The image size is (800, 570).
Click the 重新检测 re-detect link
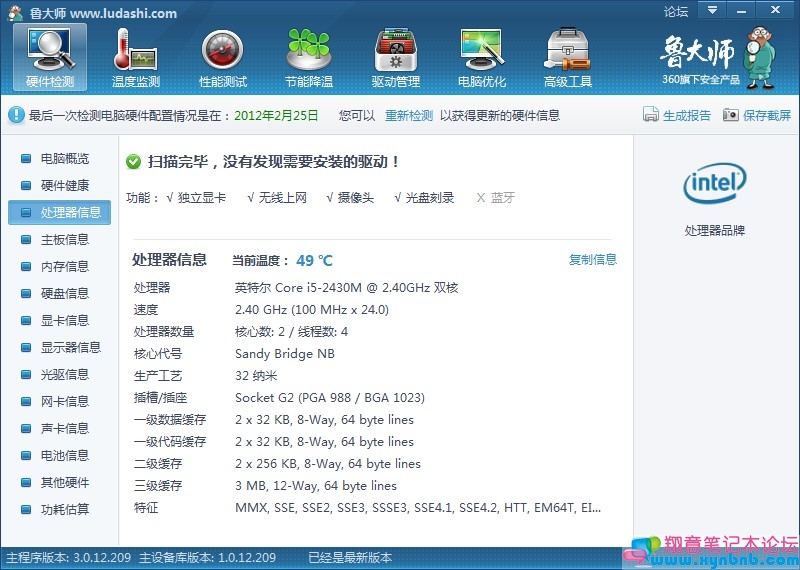409,115
